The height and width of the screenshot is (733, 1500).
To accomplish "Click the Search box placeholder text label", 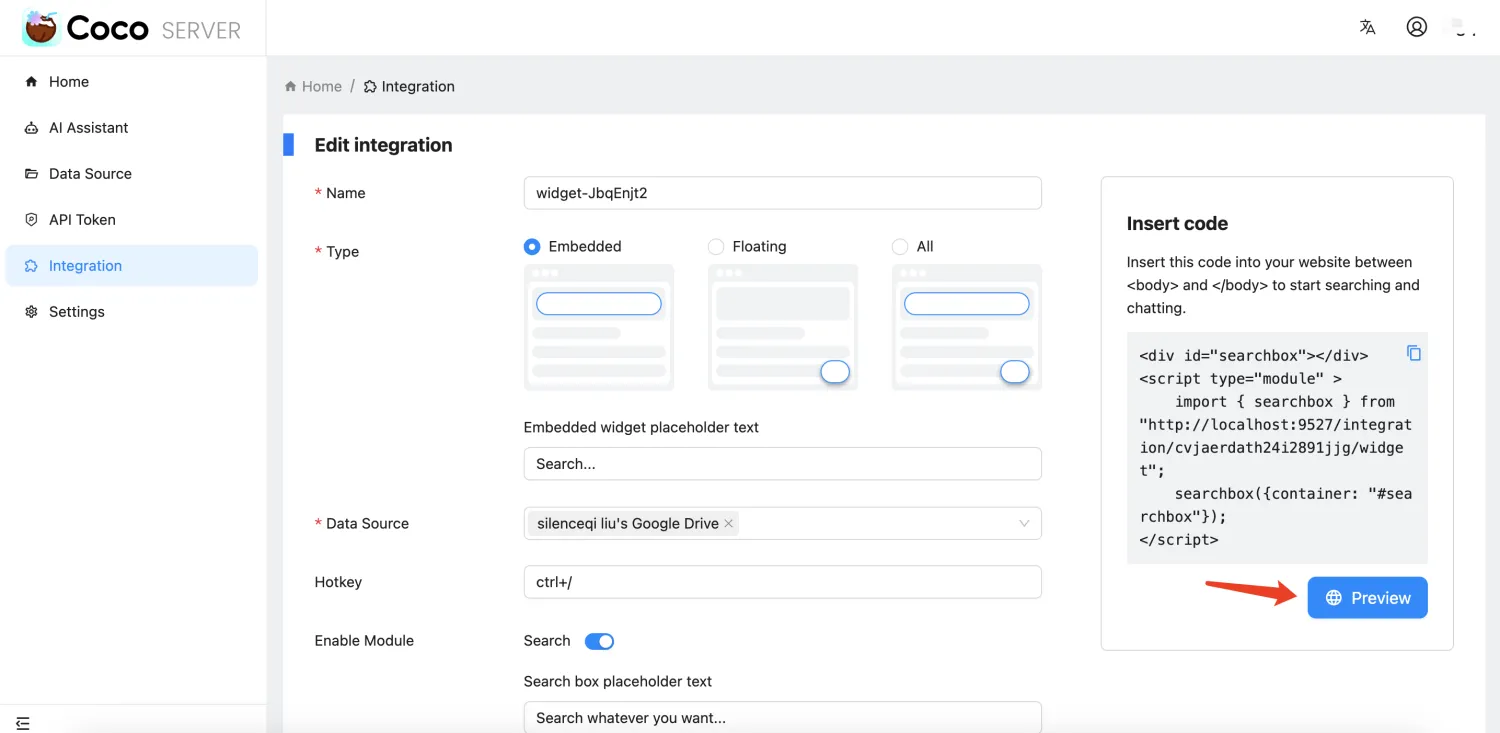I will 618,682.
